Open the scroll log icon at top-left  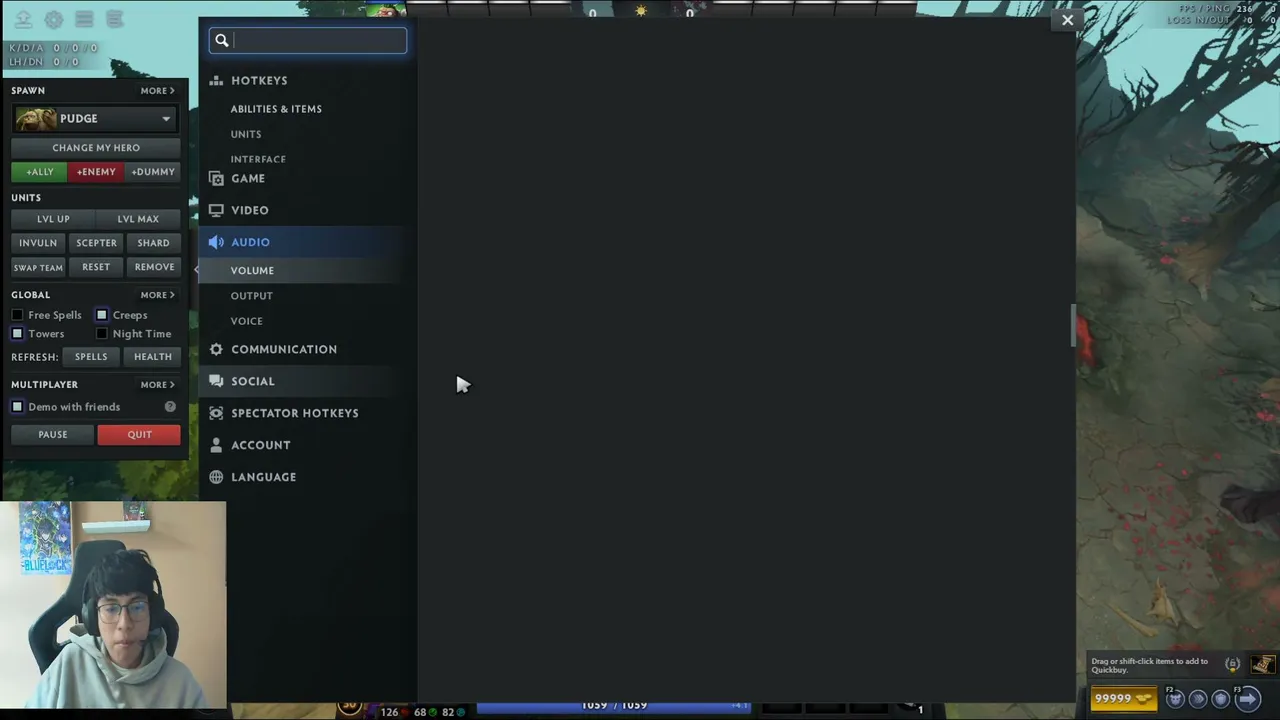click(115, 19)
